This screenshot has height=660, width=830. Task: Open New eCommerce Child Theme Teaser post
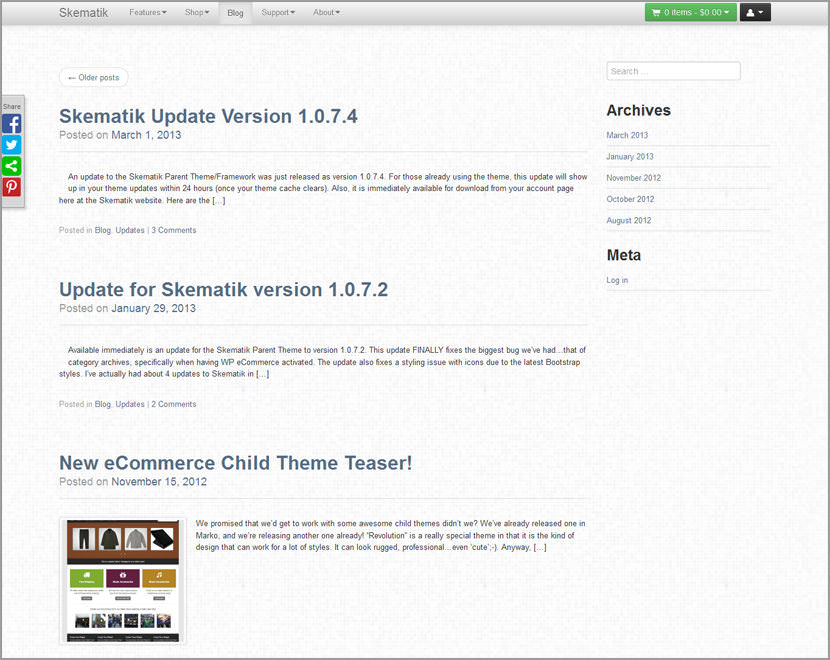pos(236,463)
